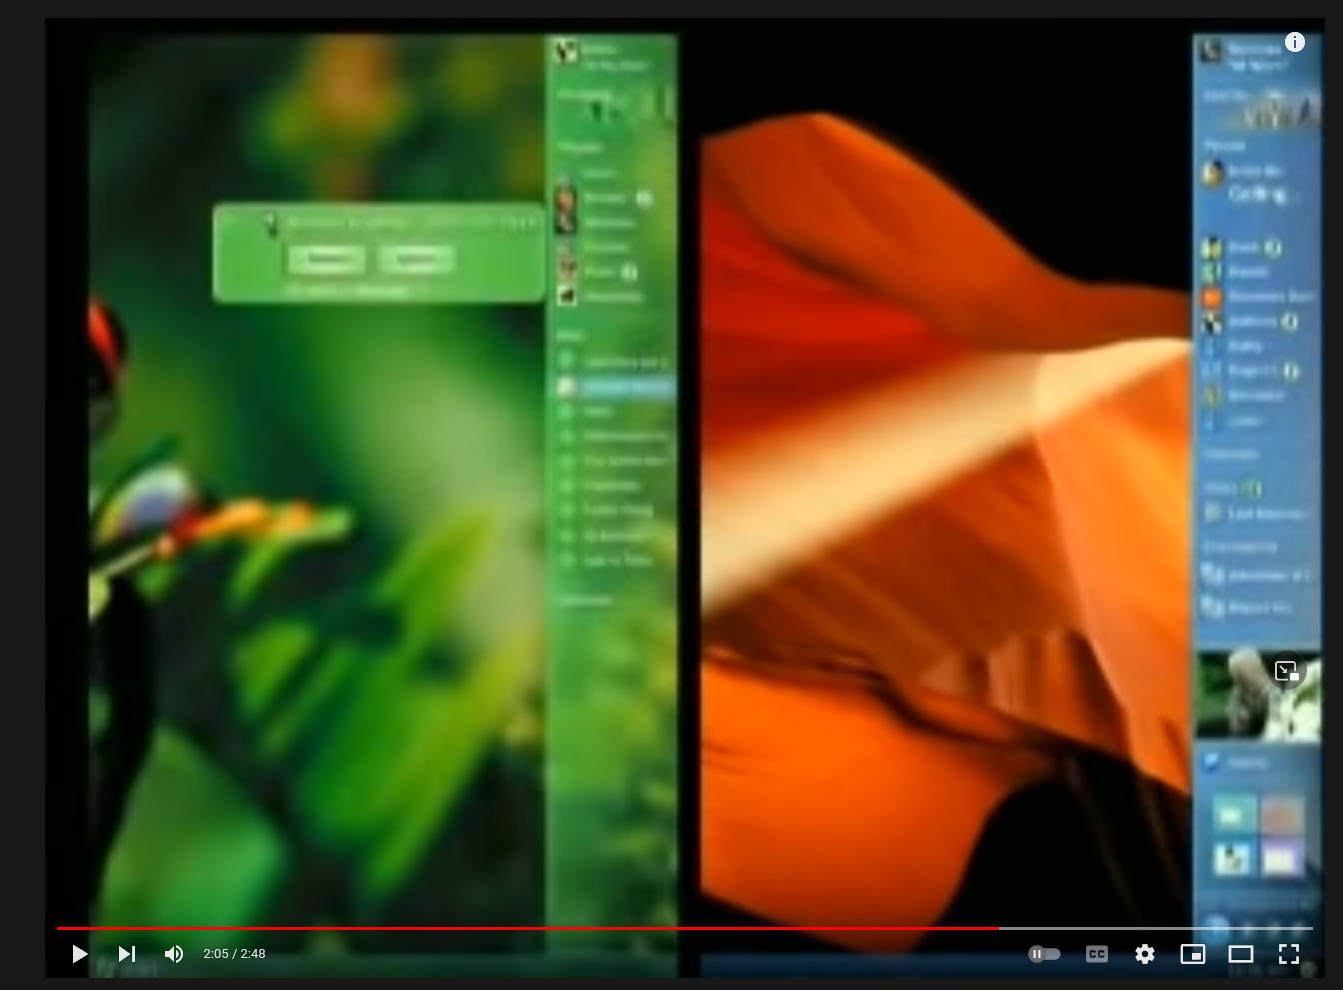Viewport: 1343px width, 990px height.
Task: Play the paused video
Action: pyautogui.click(x=79, y=954)
